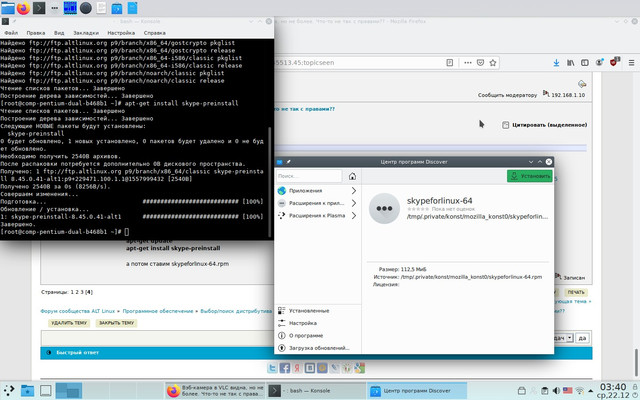Click the Firefox page vertical scrollbar

636,363
